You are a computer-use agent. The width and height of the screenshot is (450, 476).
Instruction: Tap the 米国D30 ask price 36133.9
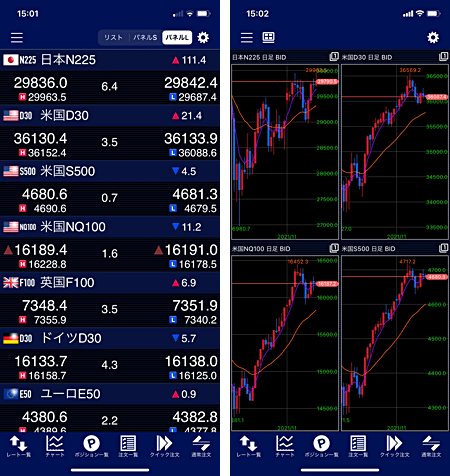[191, 139]
